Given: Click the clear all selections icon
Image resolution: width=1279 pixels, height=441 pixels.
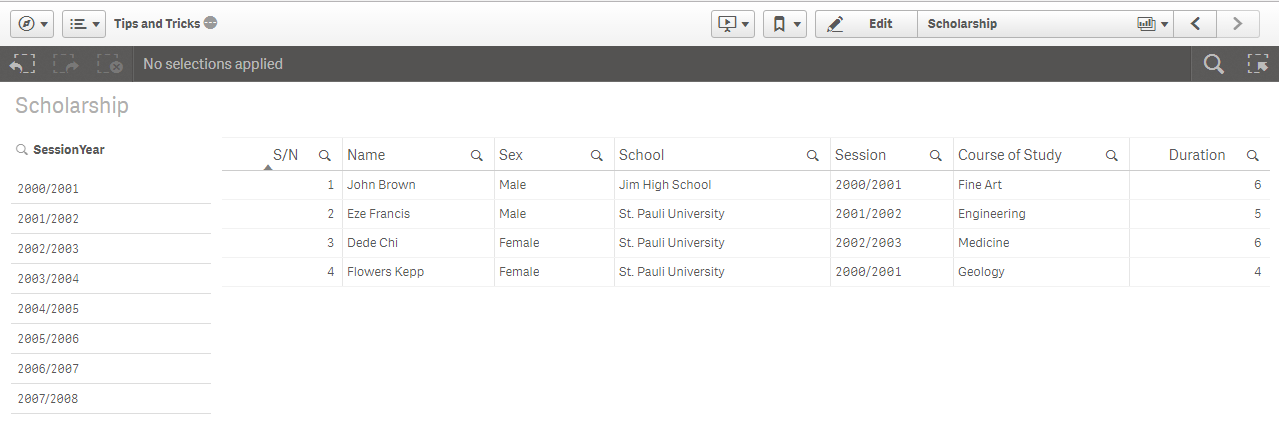Looking at the screenshot, I should (109, 64).
